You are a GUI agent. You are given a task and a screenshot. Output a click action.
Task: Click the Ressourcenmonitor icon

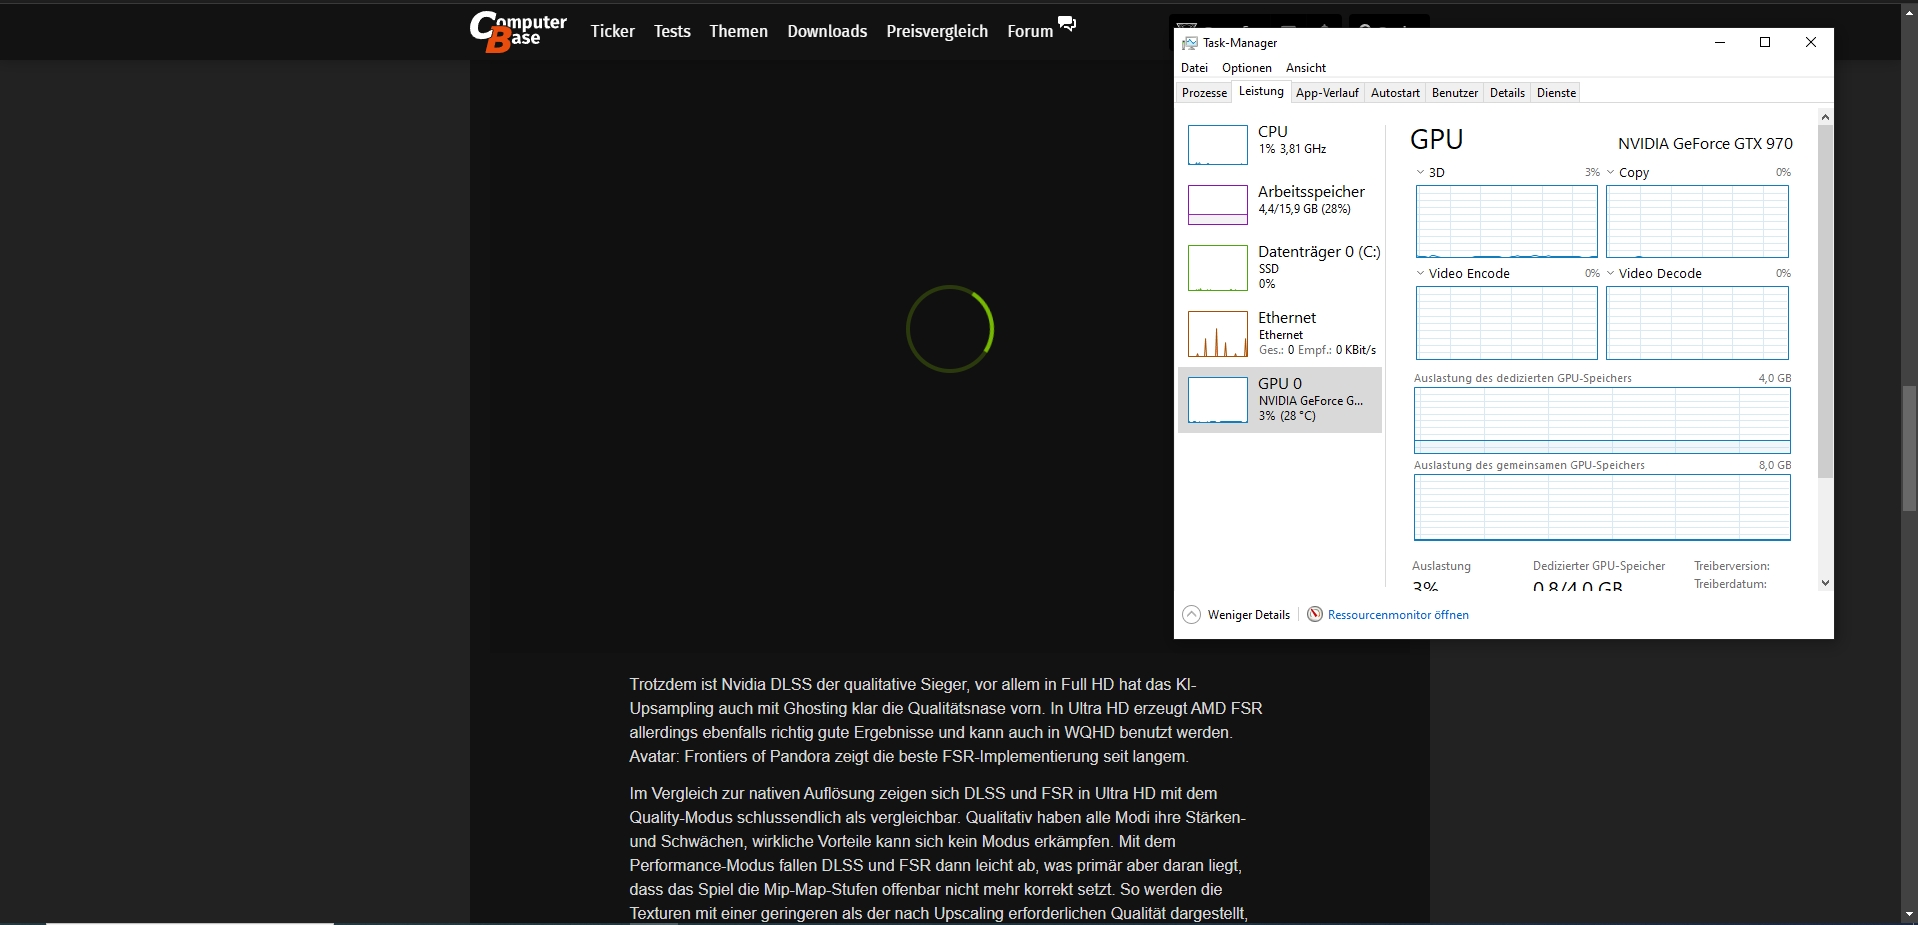point(1315,614)
